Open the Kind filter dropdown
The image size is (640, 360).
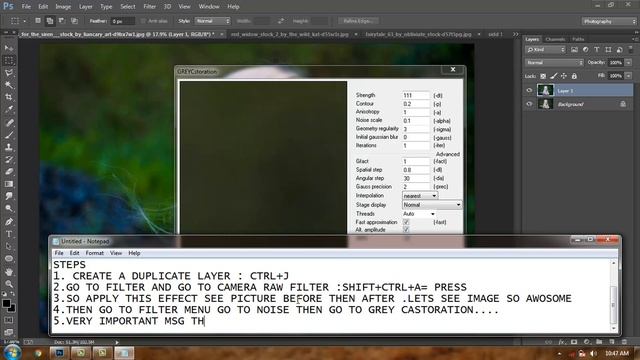click(545, 49)
